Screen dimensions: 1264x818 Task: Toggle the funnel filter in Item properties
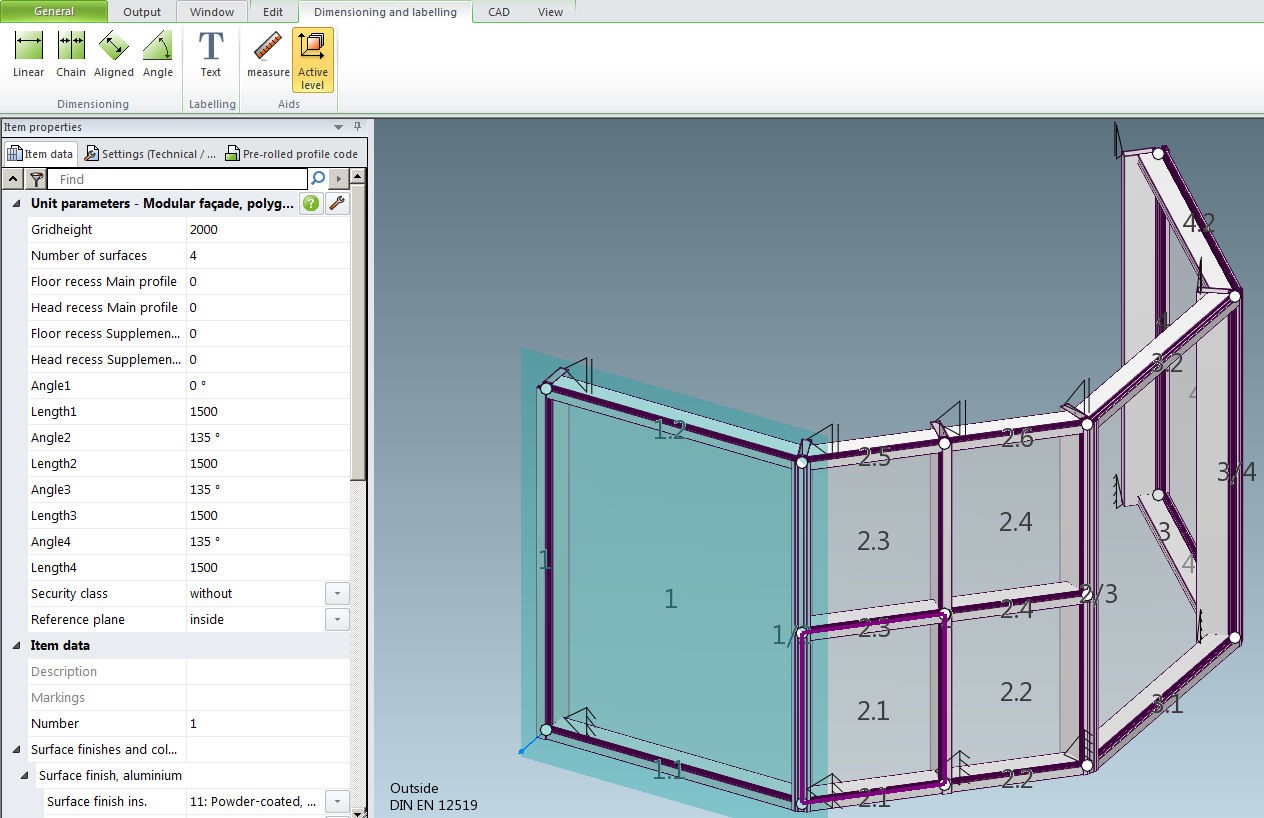click(x=36, y=179)
